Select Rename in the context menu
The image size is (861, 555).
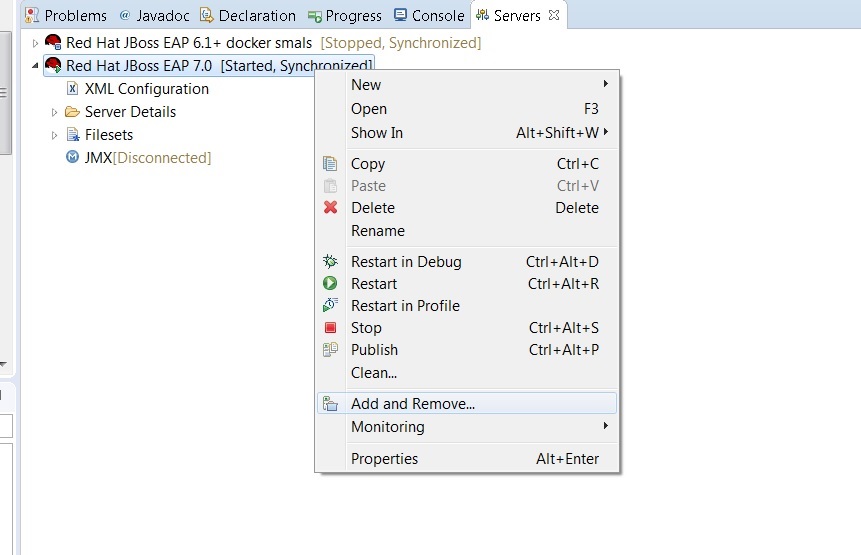(467, 231)
